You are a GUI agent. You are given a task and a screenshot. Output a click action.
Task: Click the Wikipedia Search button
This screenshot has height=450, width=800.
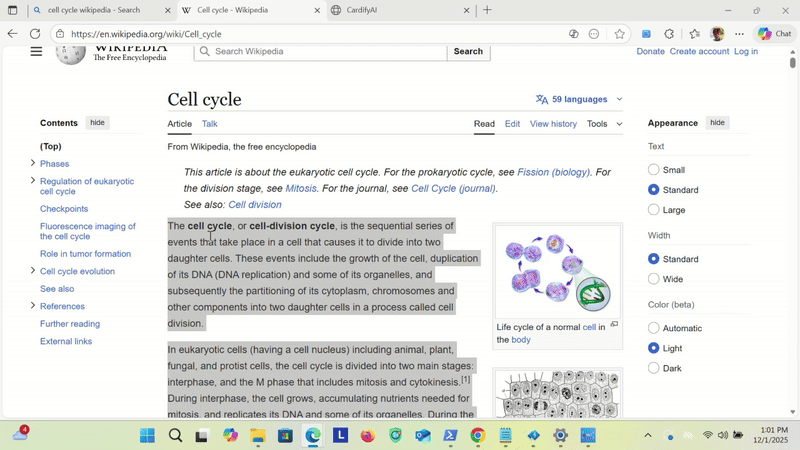[468, 51]
